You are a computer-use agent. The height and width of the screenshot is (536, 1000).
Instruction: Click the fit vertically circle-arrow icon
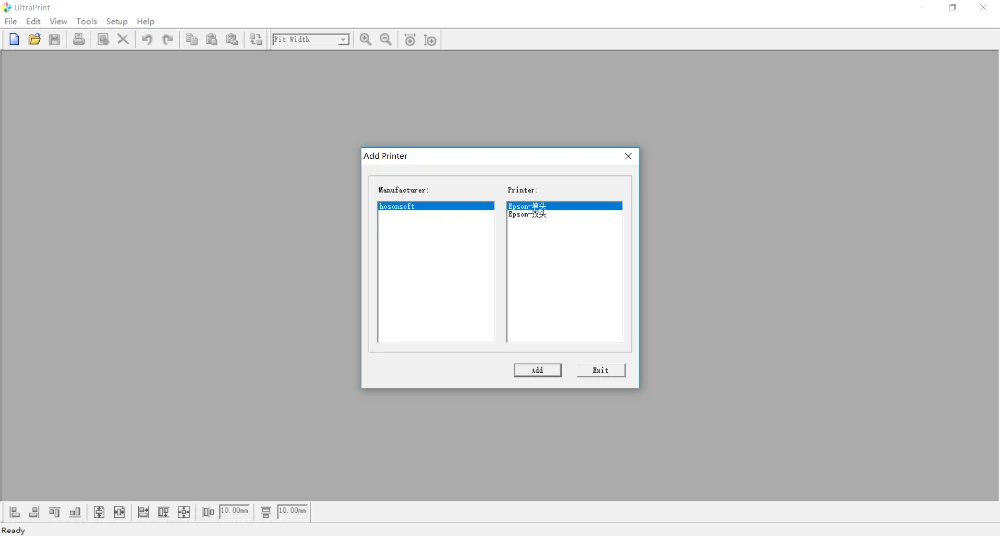click(x=430, y=40)
